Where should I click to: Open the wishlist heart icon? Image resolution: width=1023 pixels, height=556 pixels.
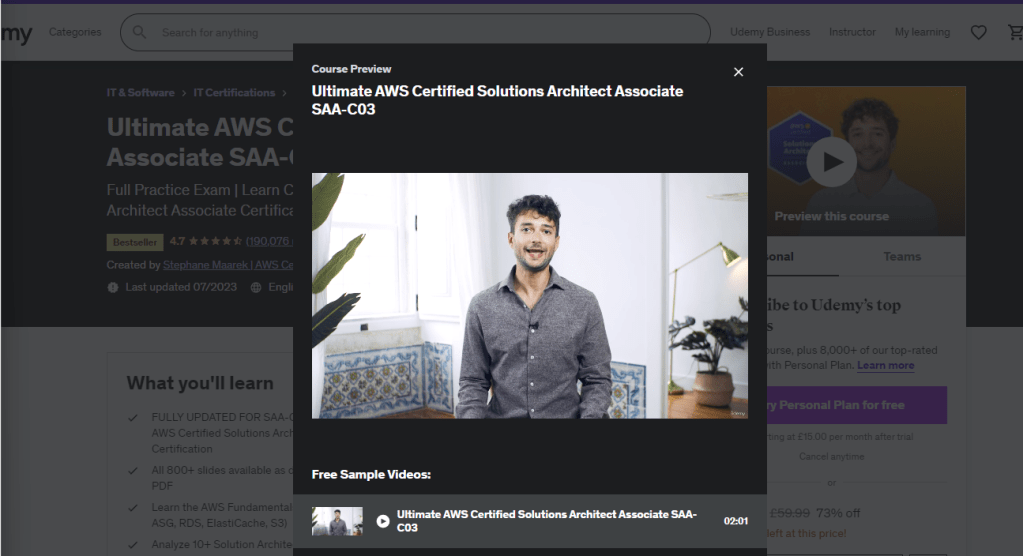tap(978, 32)
